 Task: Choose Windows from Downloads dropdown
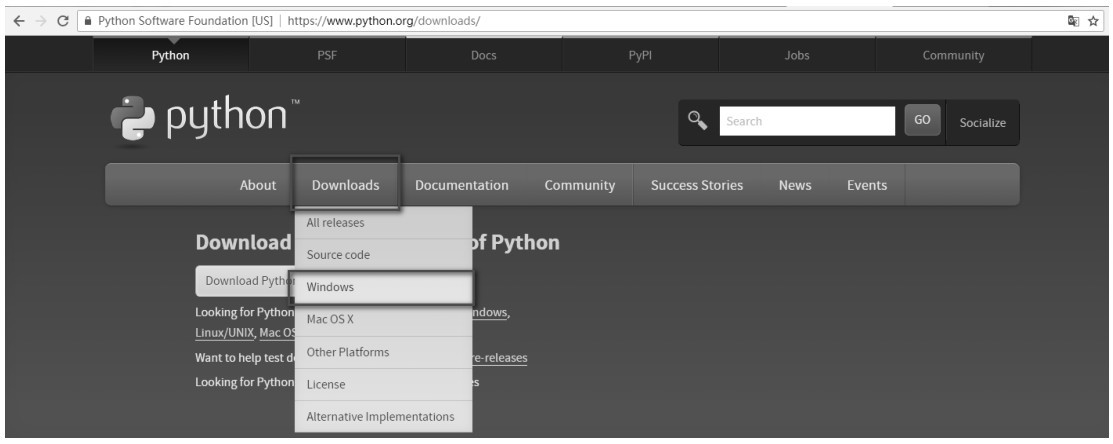pos(383,287)
